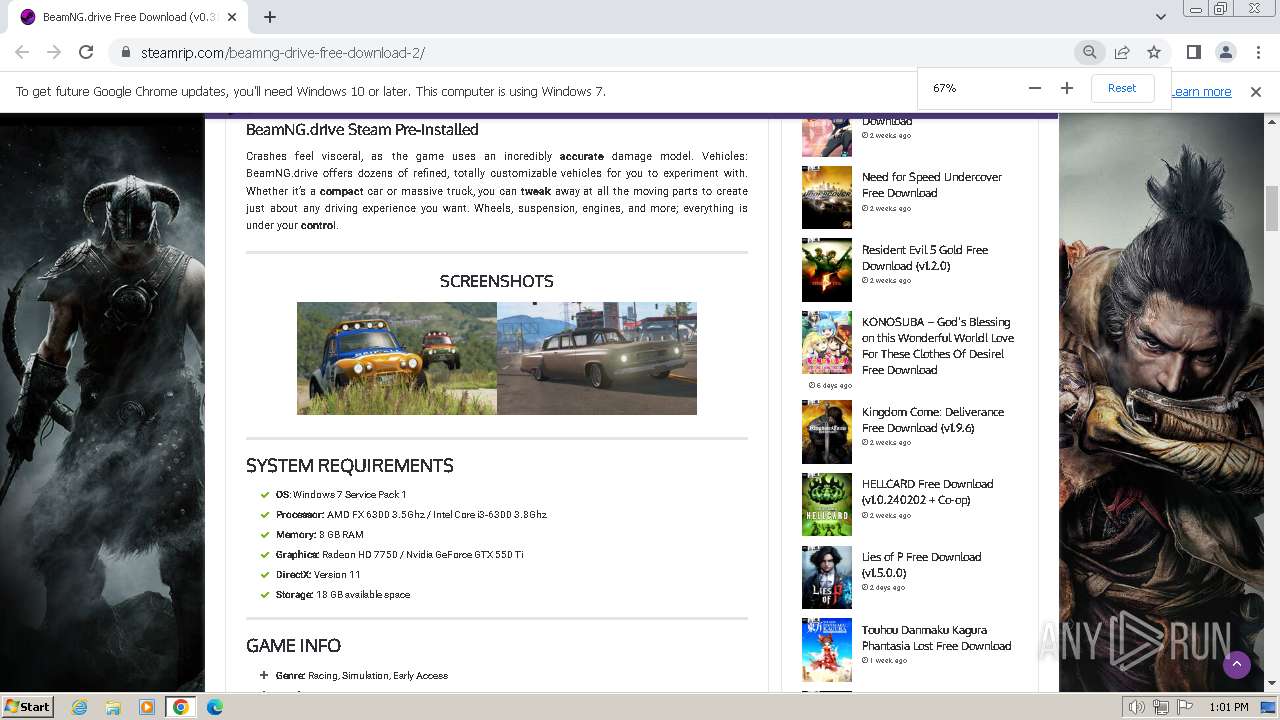Open Kingdom Come: Deliverance Free Download link
Screen dimensions: 1280x720
(x=933, y=420)
